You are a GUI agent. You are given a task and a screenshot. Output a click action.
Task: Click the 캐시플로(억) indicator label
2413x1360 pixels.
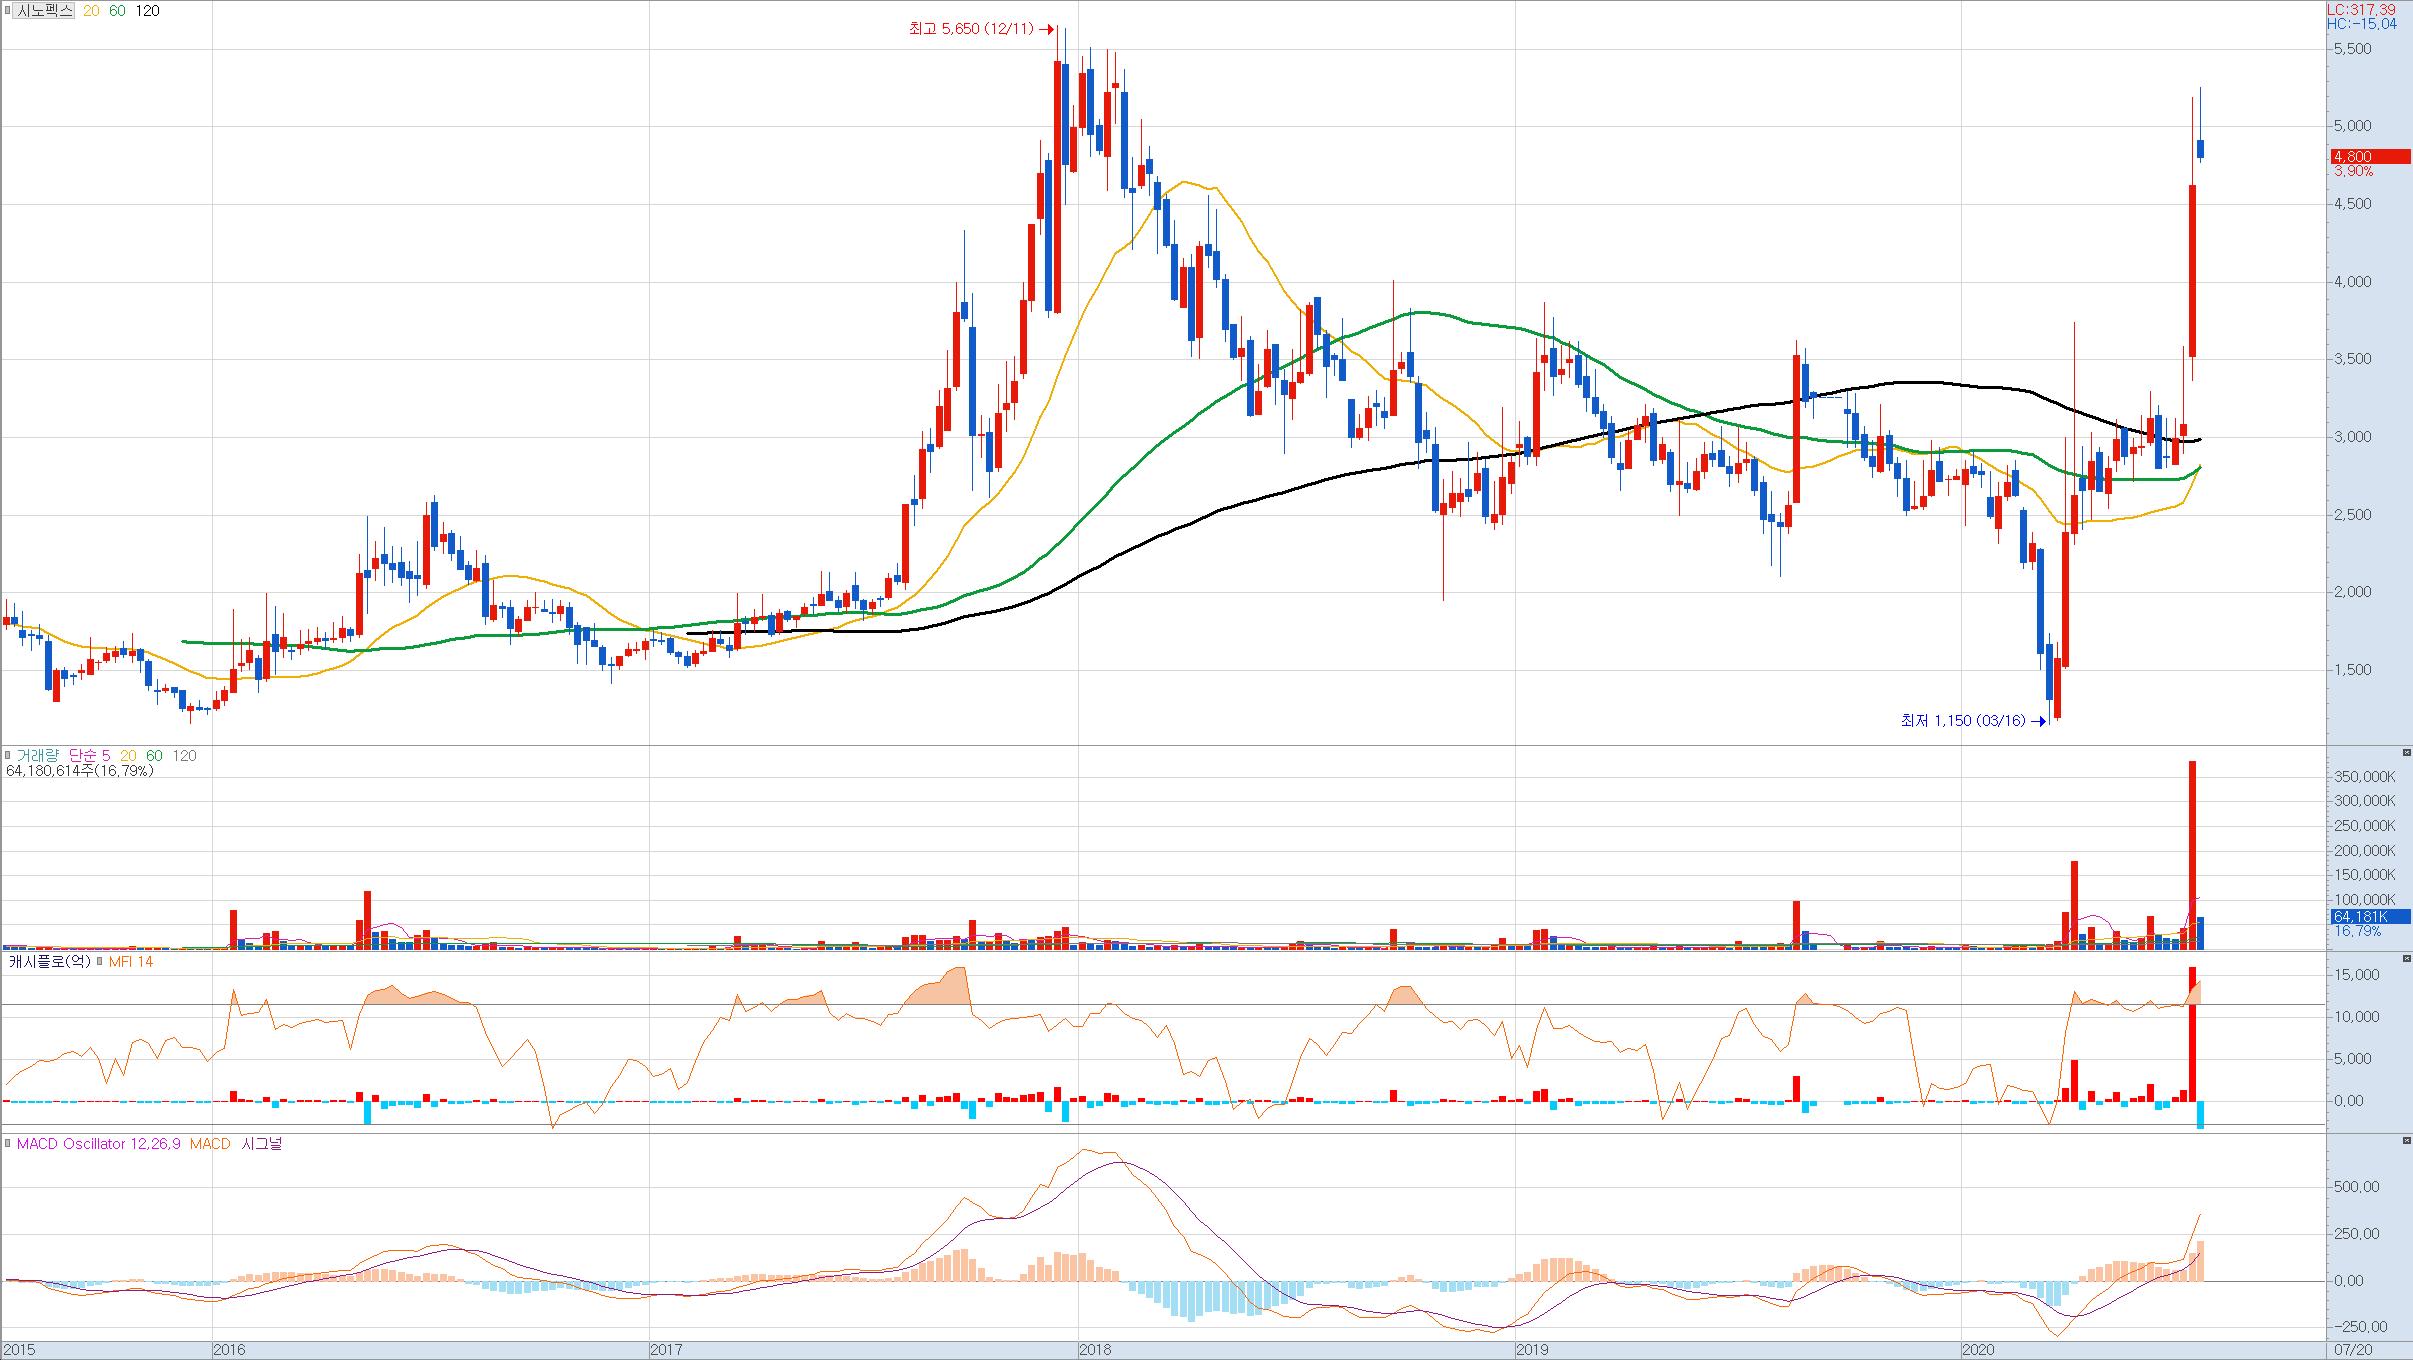pos(49,962)
